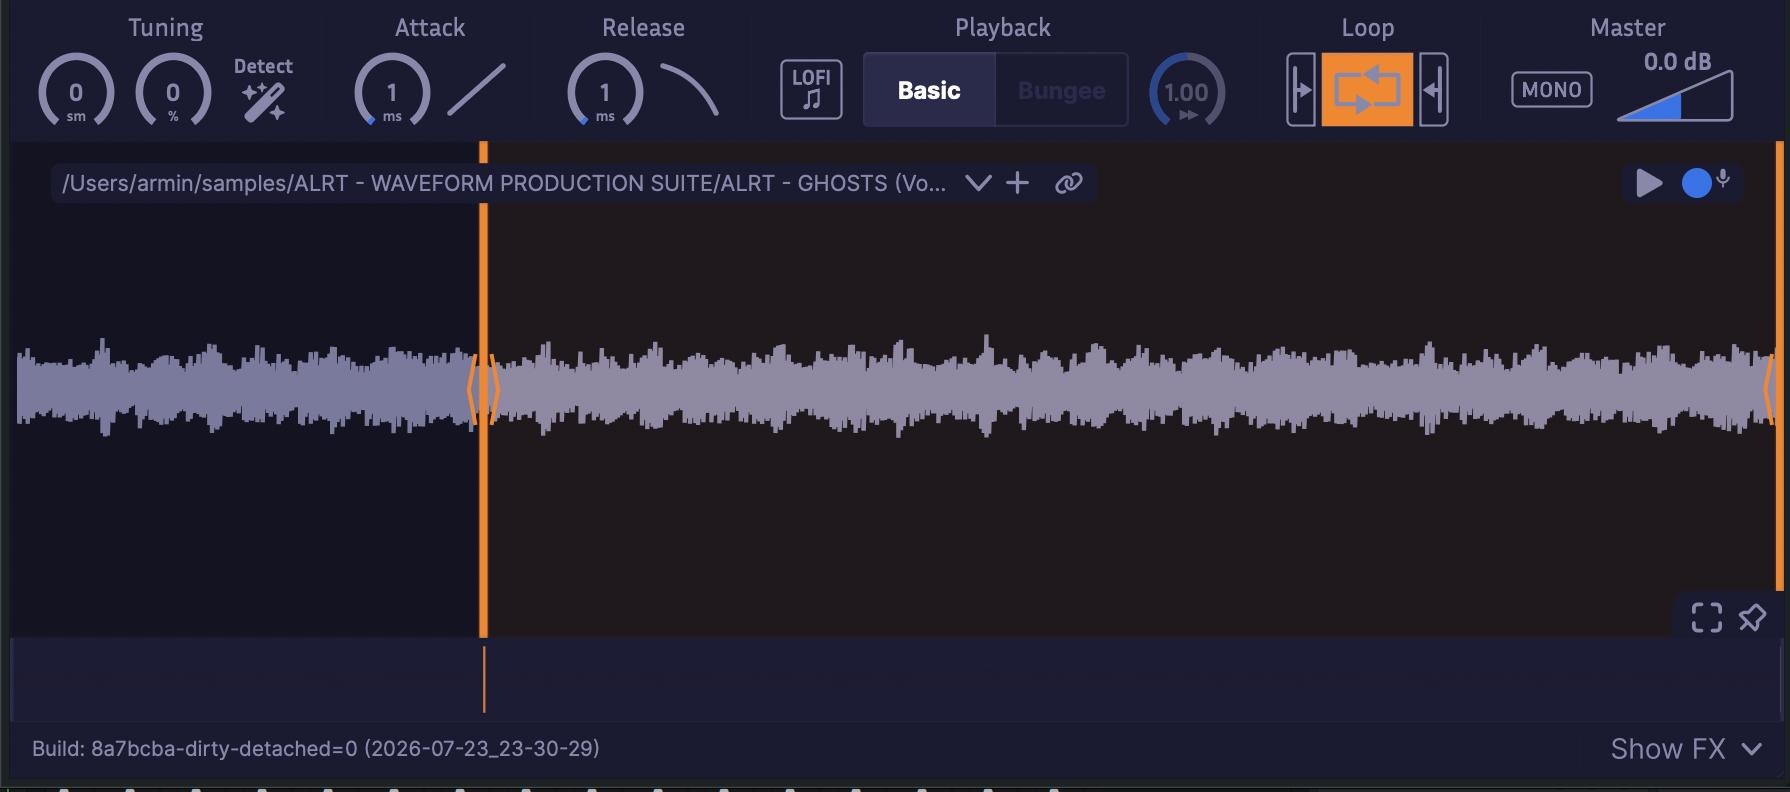Viewport: 1790px width, 792px height.
Task: Click the fullscreen expand waveform icon
Action: [1707, 617]
